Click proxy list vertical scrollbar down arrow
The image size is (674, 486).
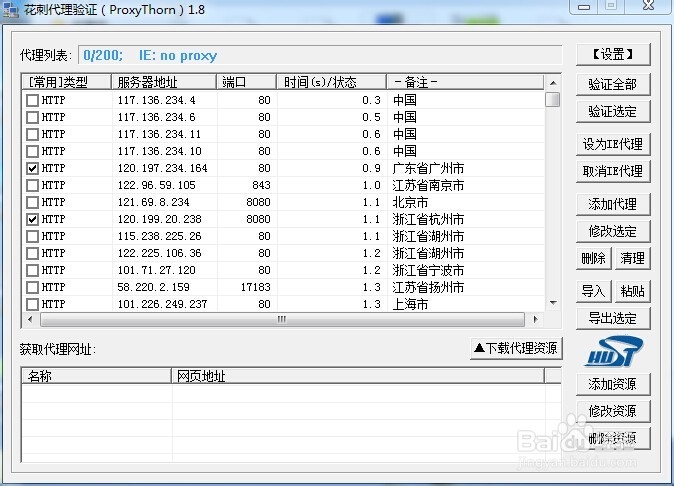[553, 303]
